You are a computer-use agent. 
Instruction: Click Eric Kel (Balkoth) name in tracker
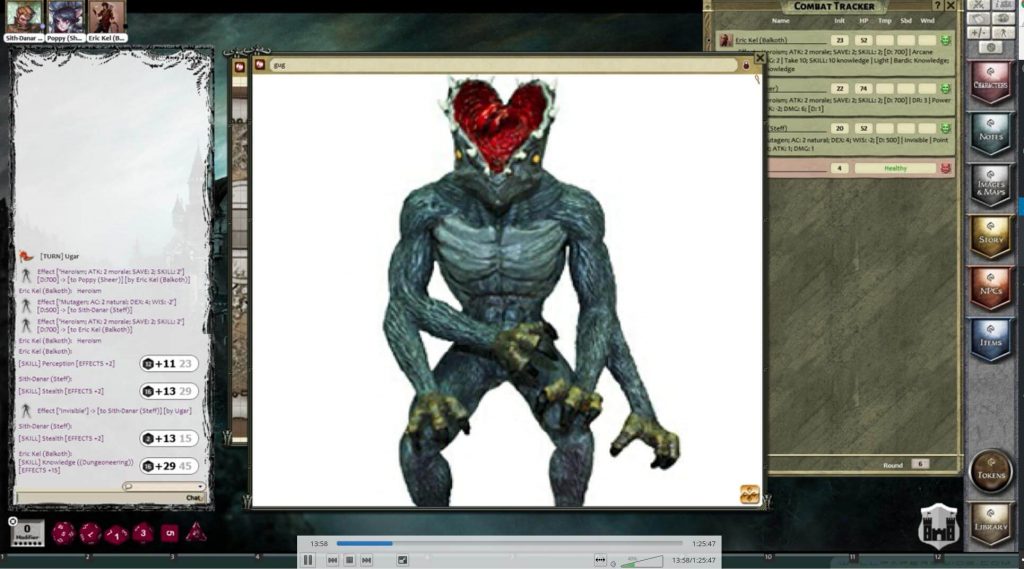pyautogui.click(x=761, y=41)
